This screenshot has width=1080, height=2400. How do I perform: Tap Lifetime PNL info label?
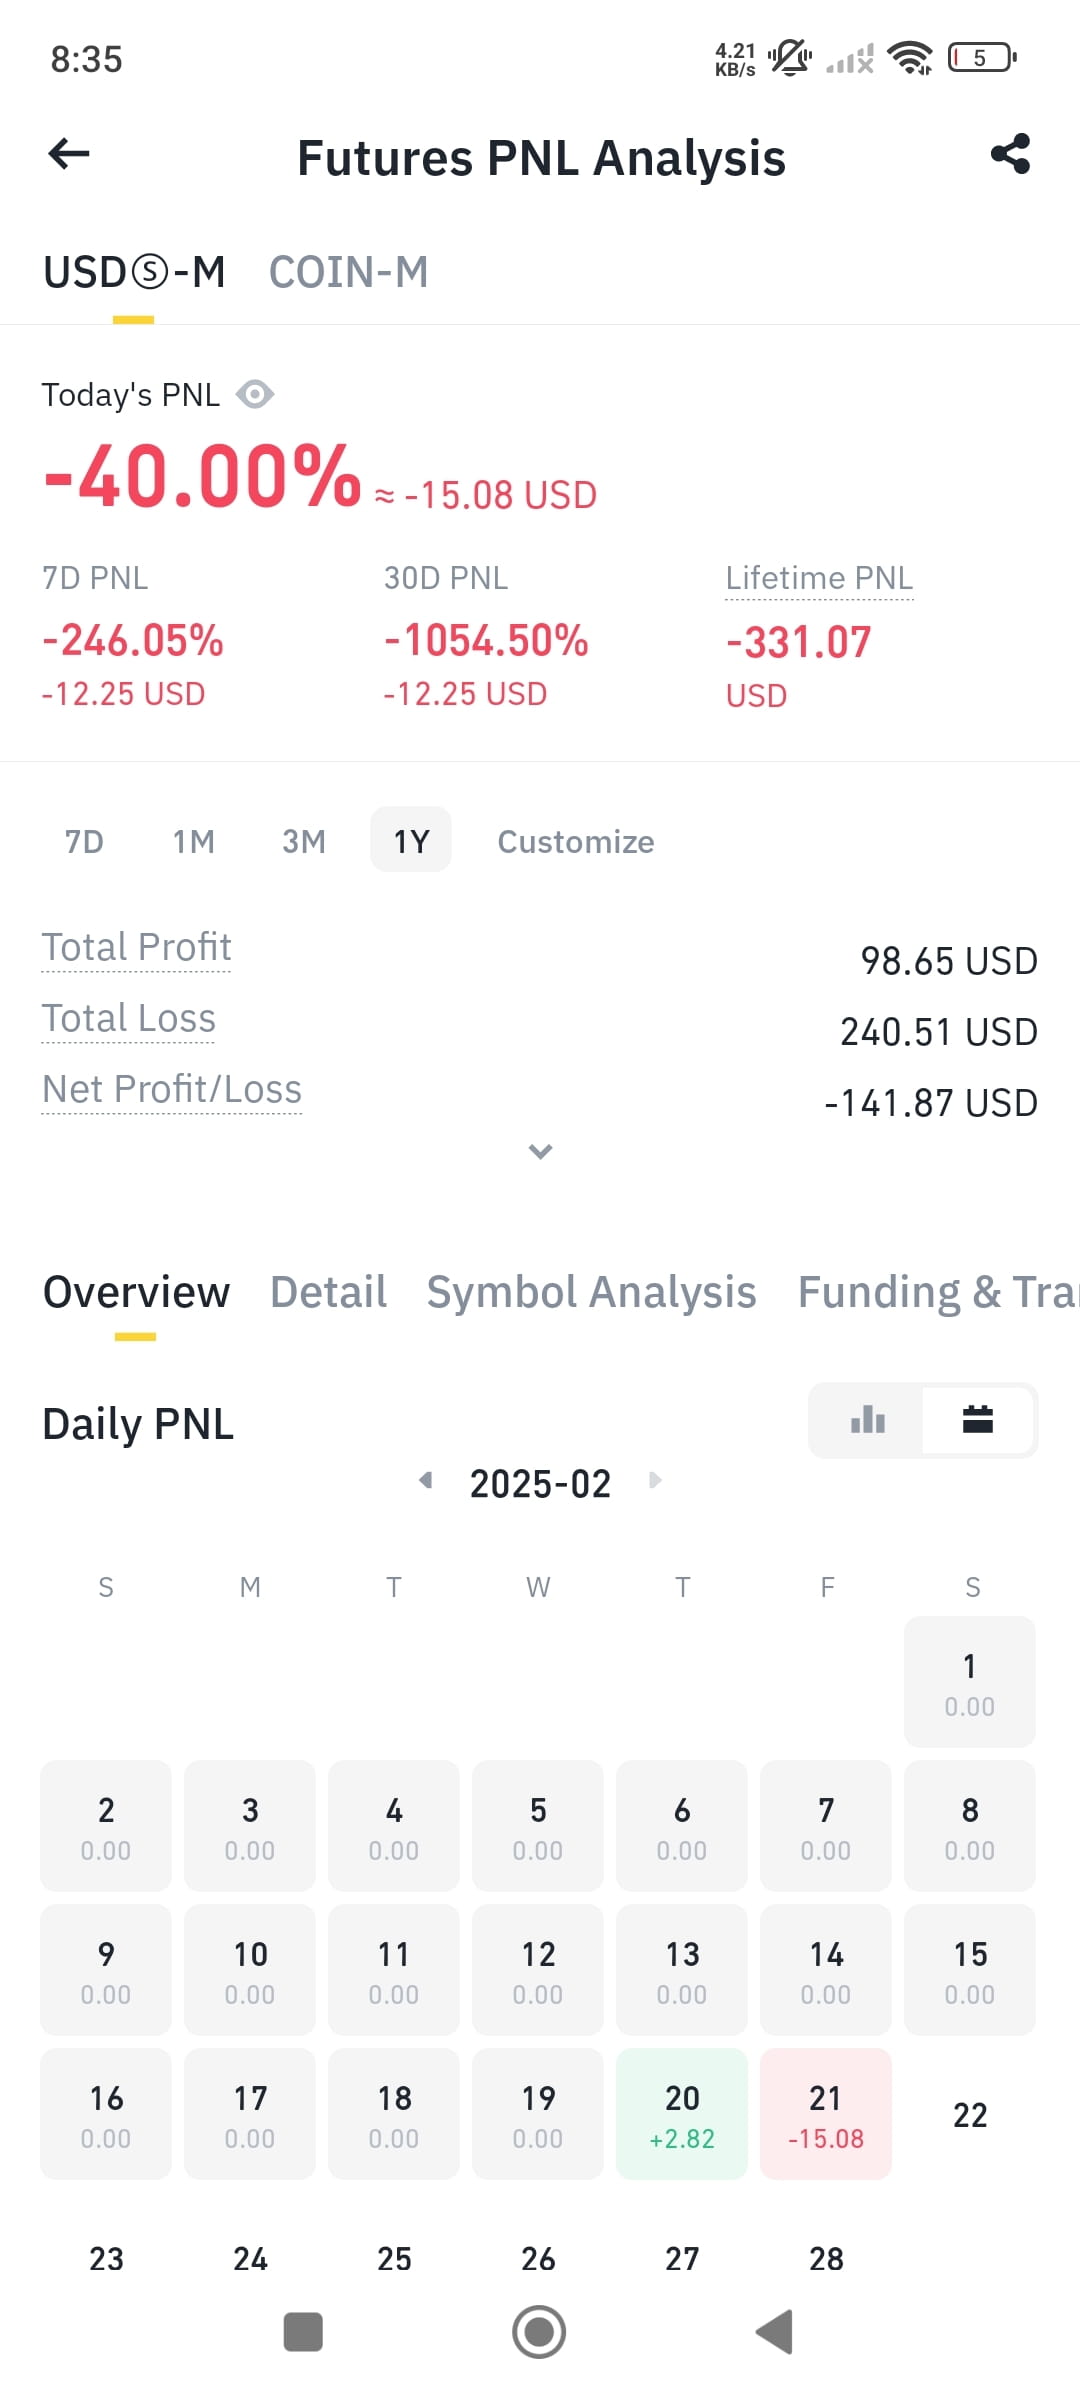click(x=819, y=578)
